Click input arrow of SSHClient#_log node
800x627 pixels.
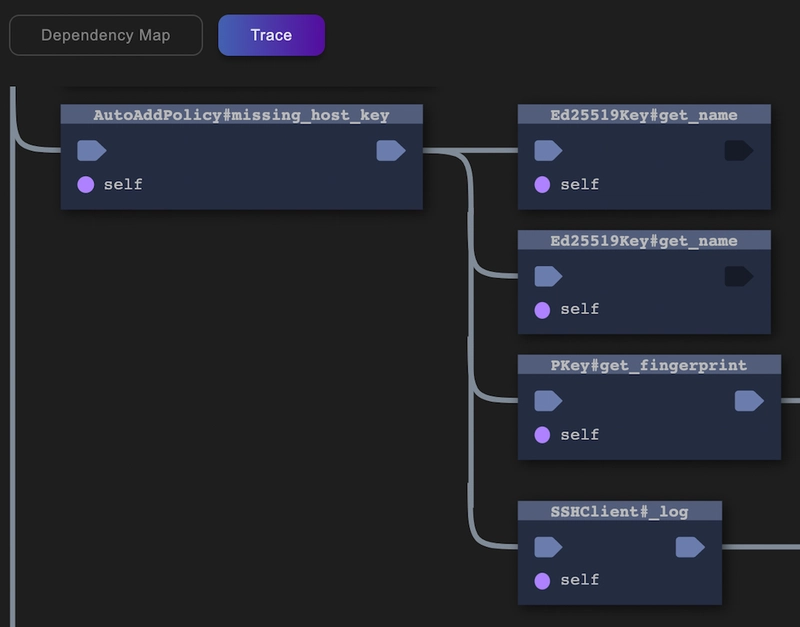click(548, 547)
